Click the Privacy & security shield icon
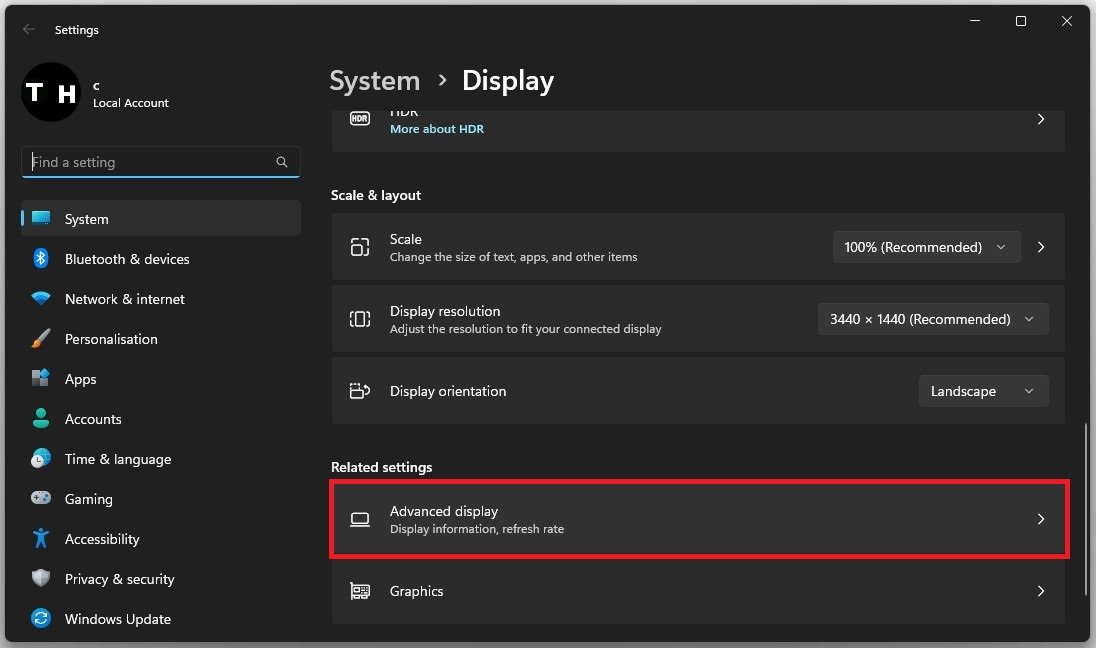 41,579
